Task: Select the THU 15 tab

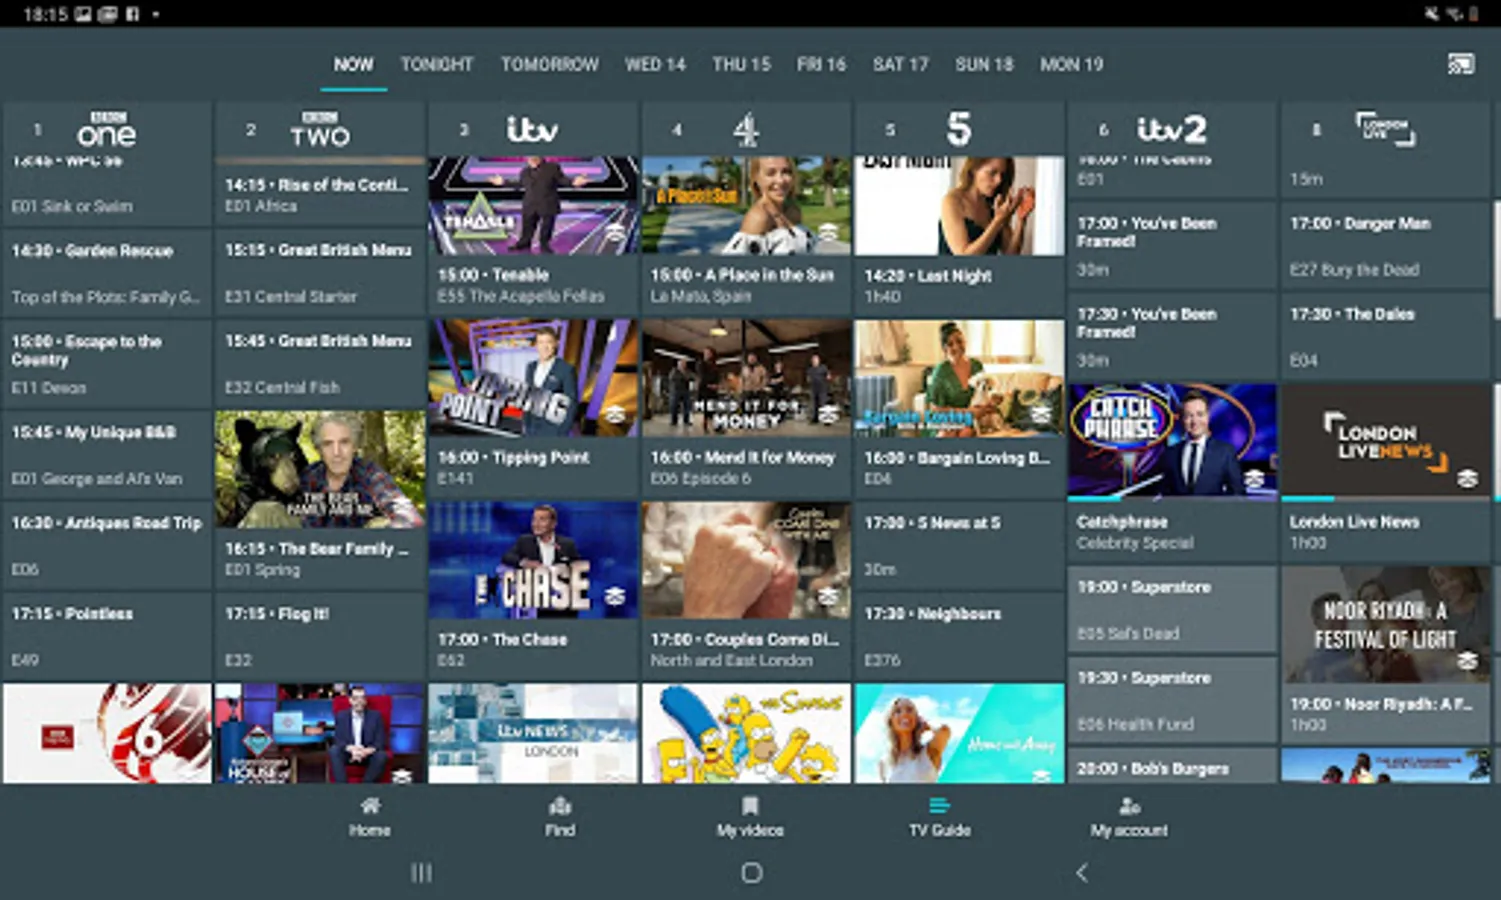Action: (x=742, y=65)
